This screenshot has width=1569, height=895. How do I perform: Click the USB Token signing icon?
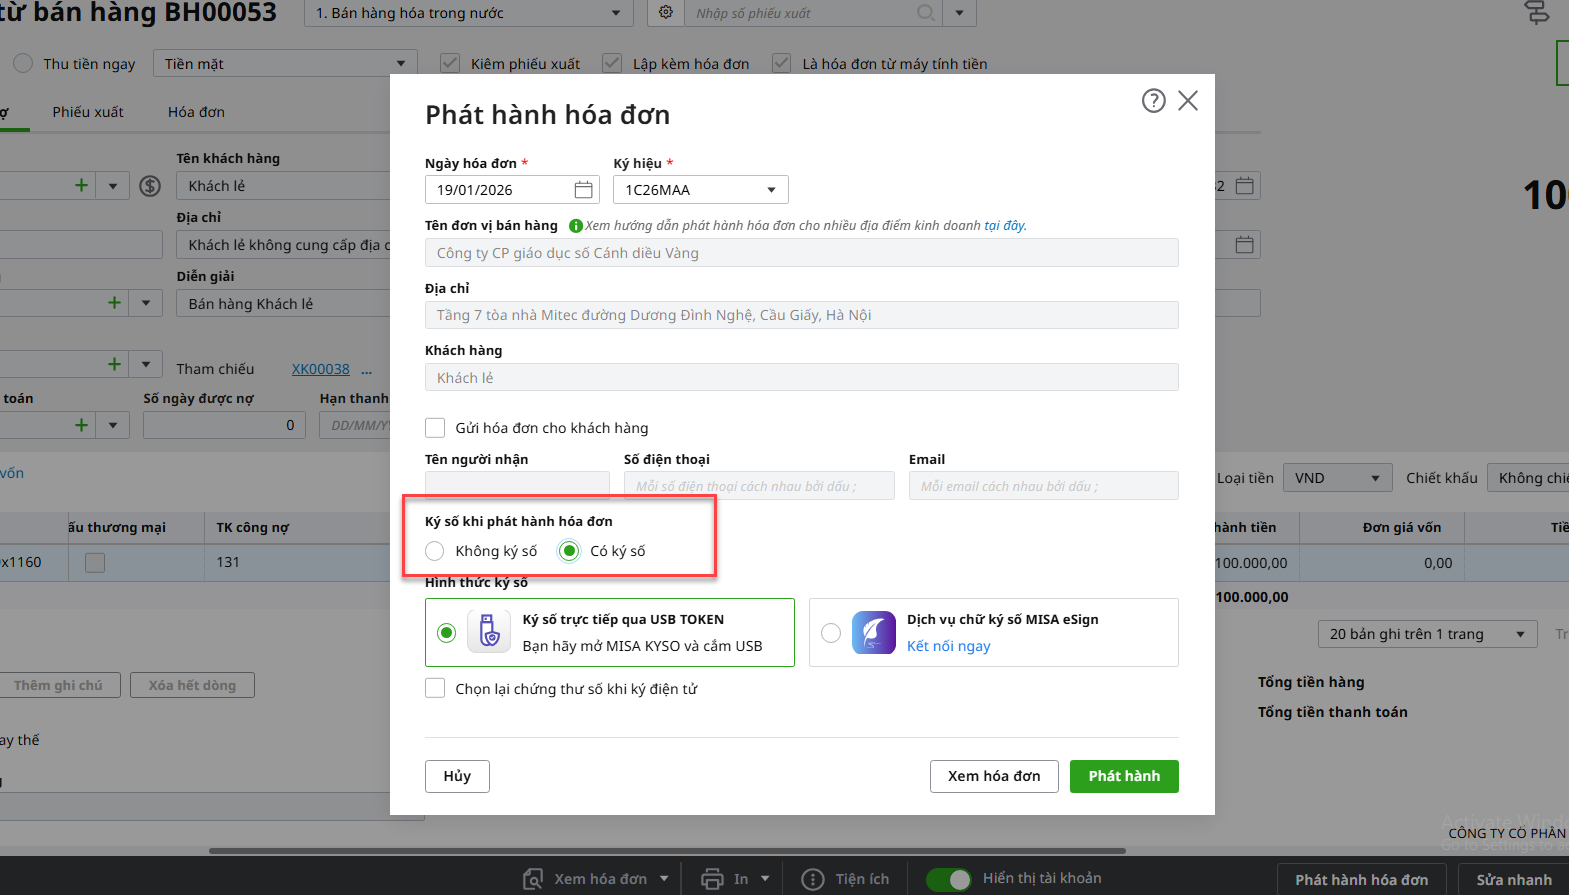(x=489, y=632)
